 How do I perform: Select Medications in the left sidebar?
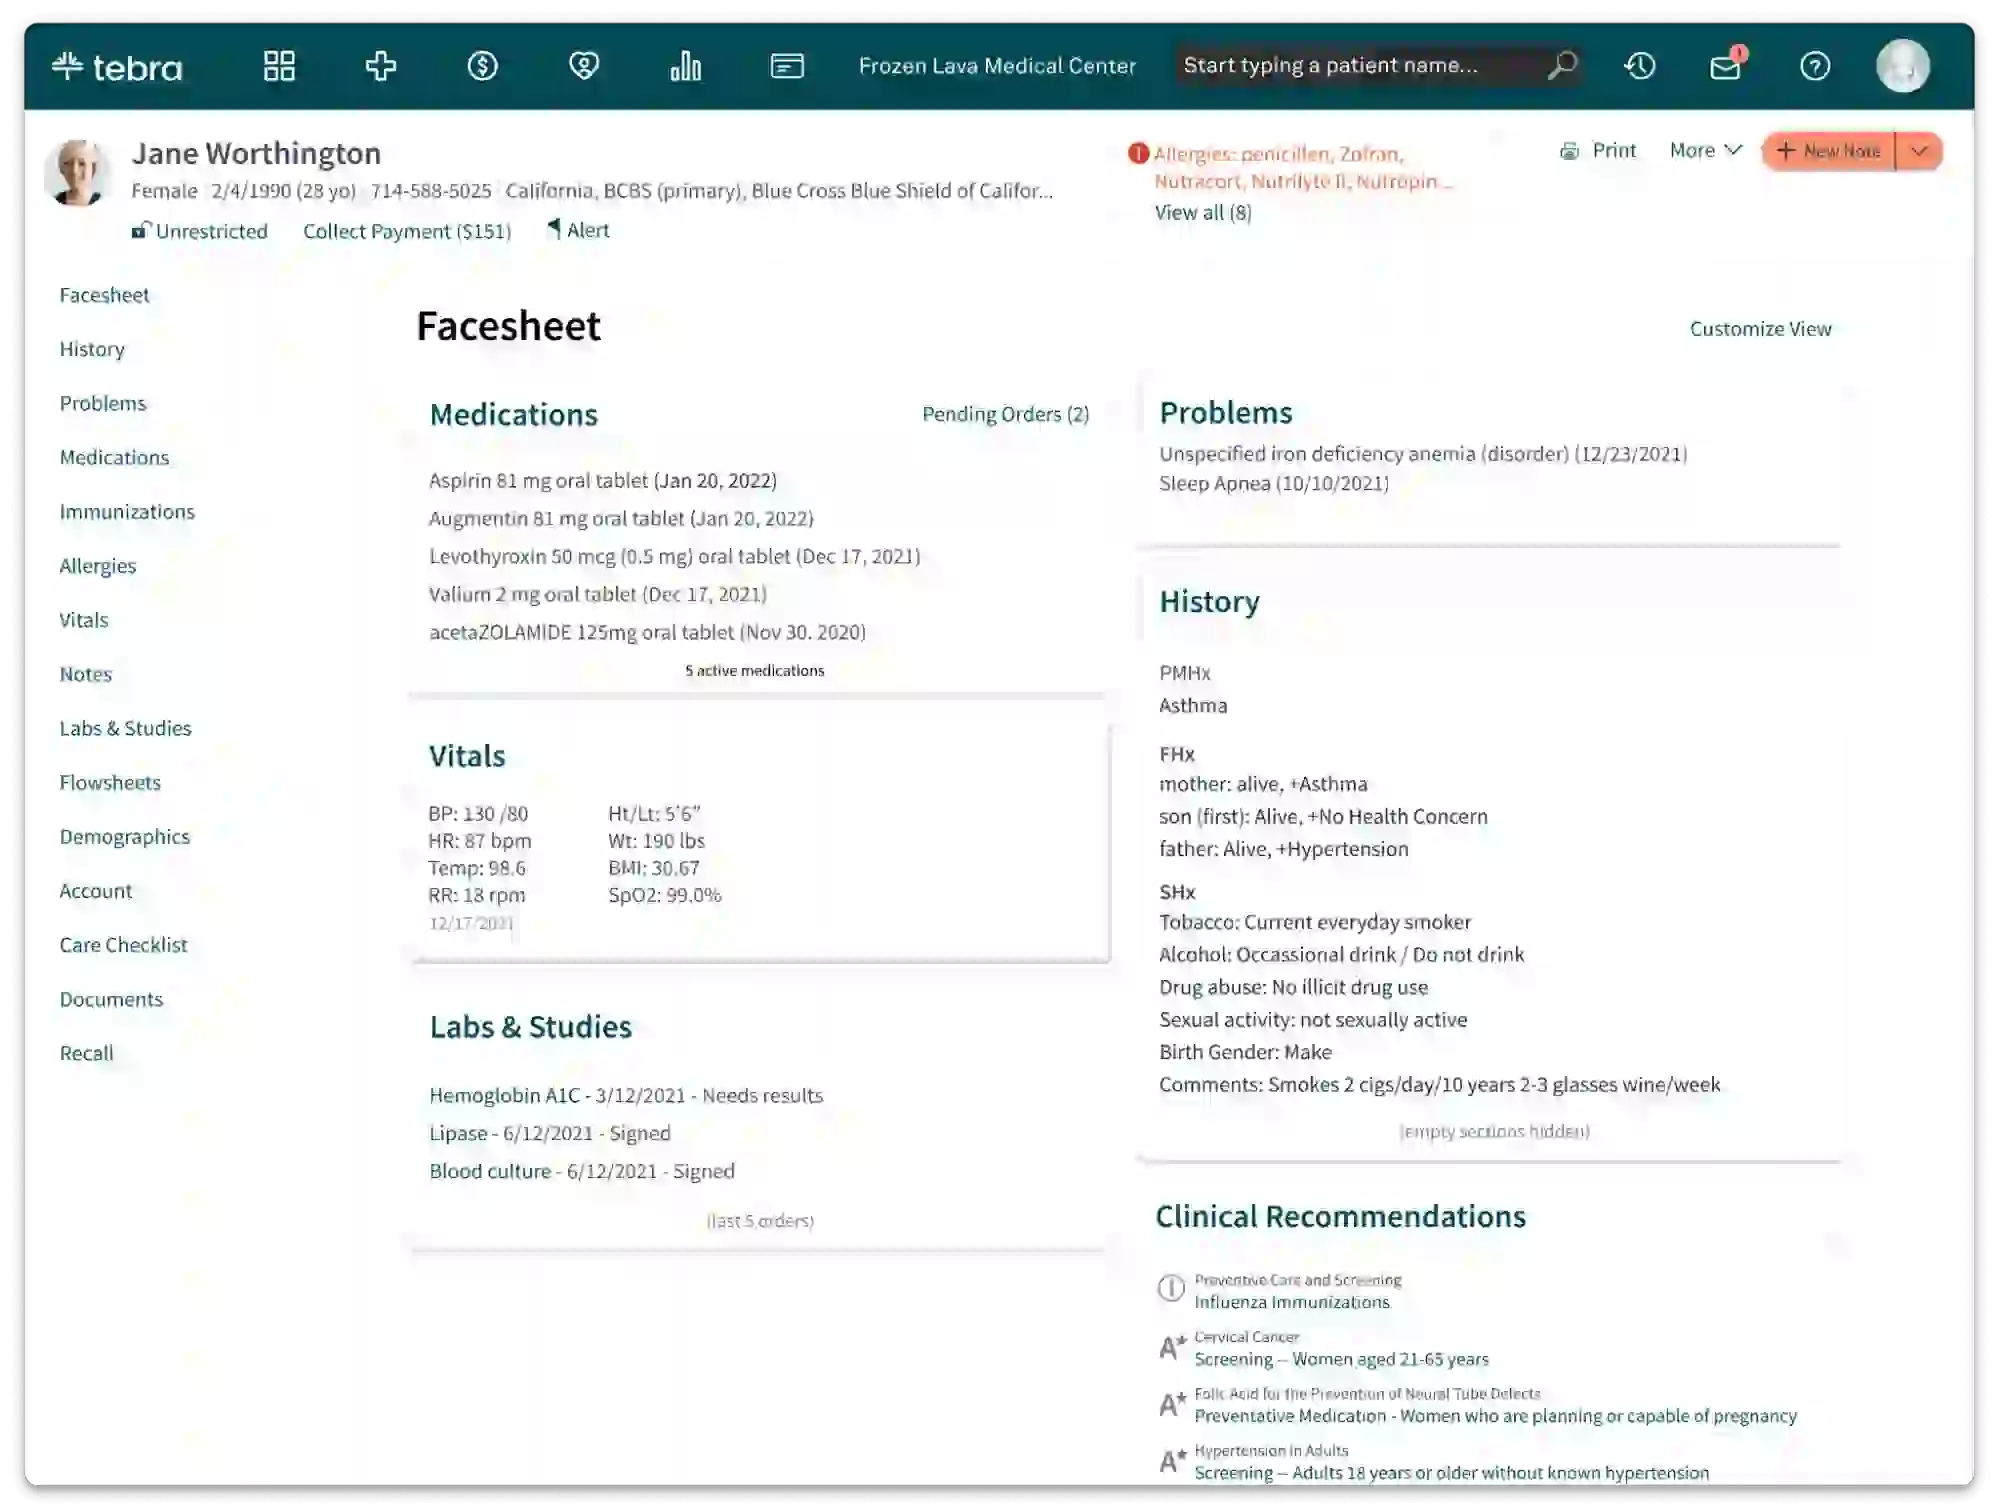click(115, 457)
